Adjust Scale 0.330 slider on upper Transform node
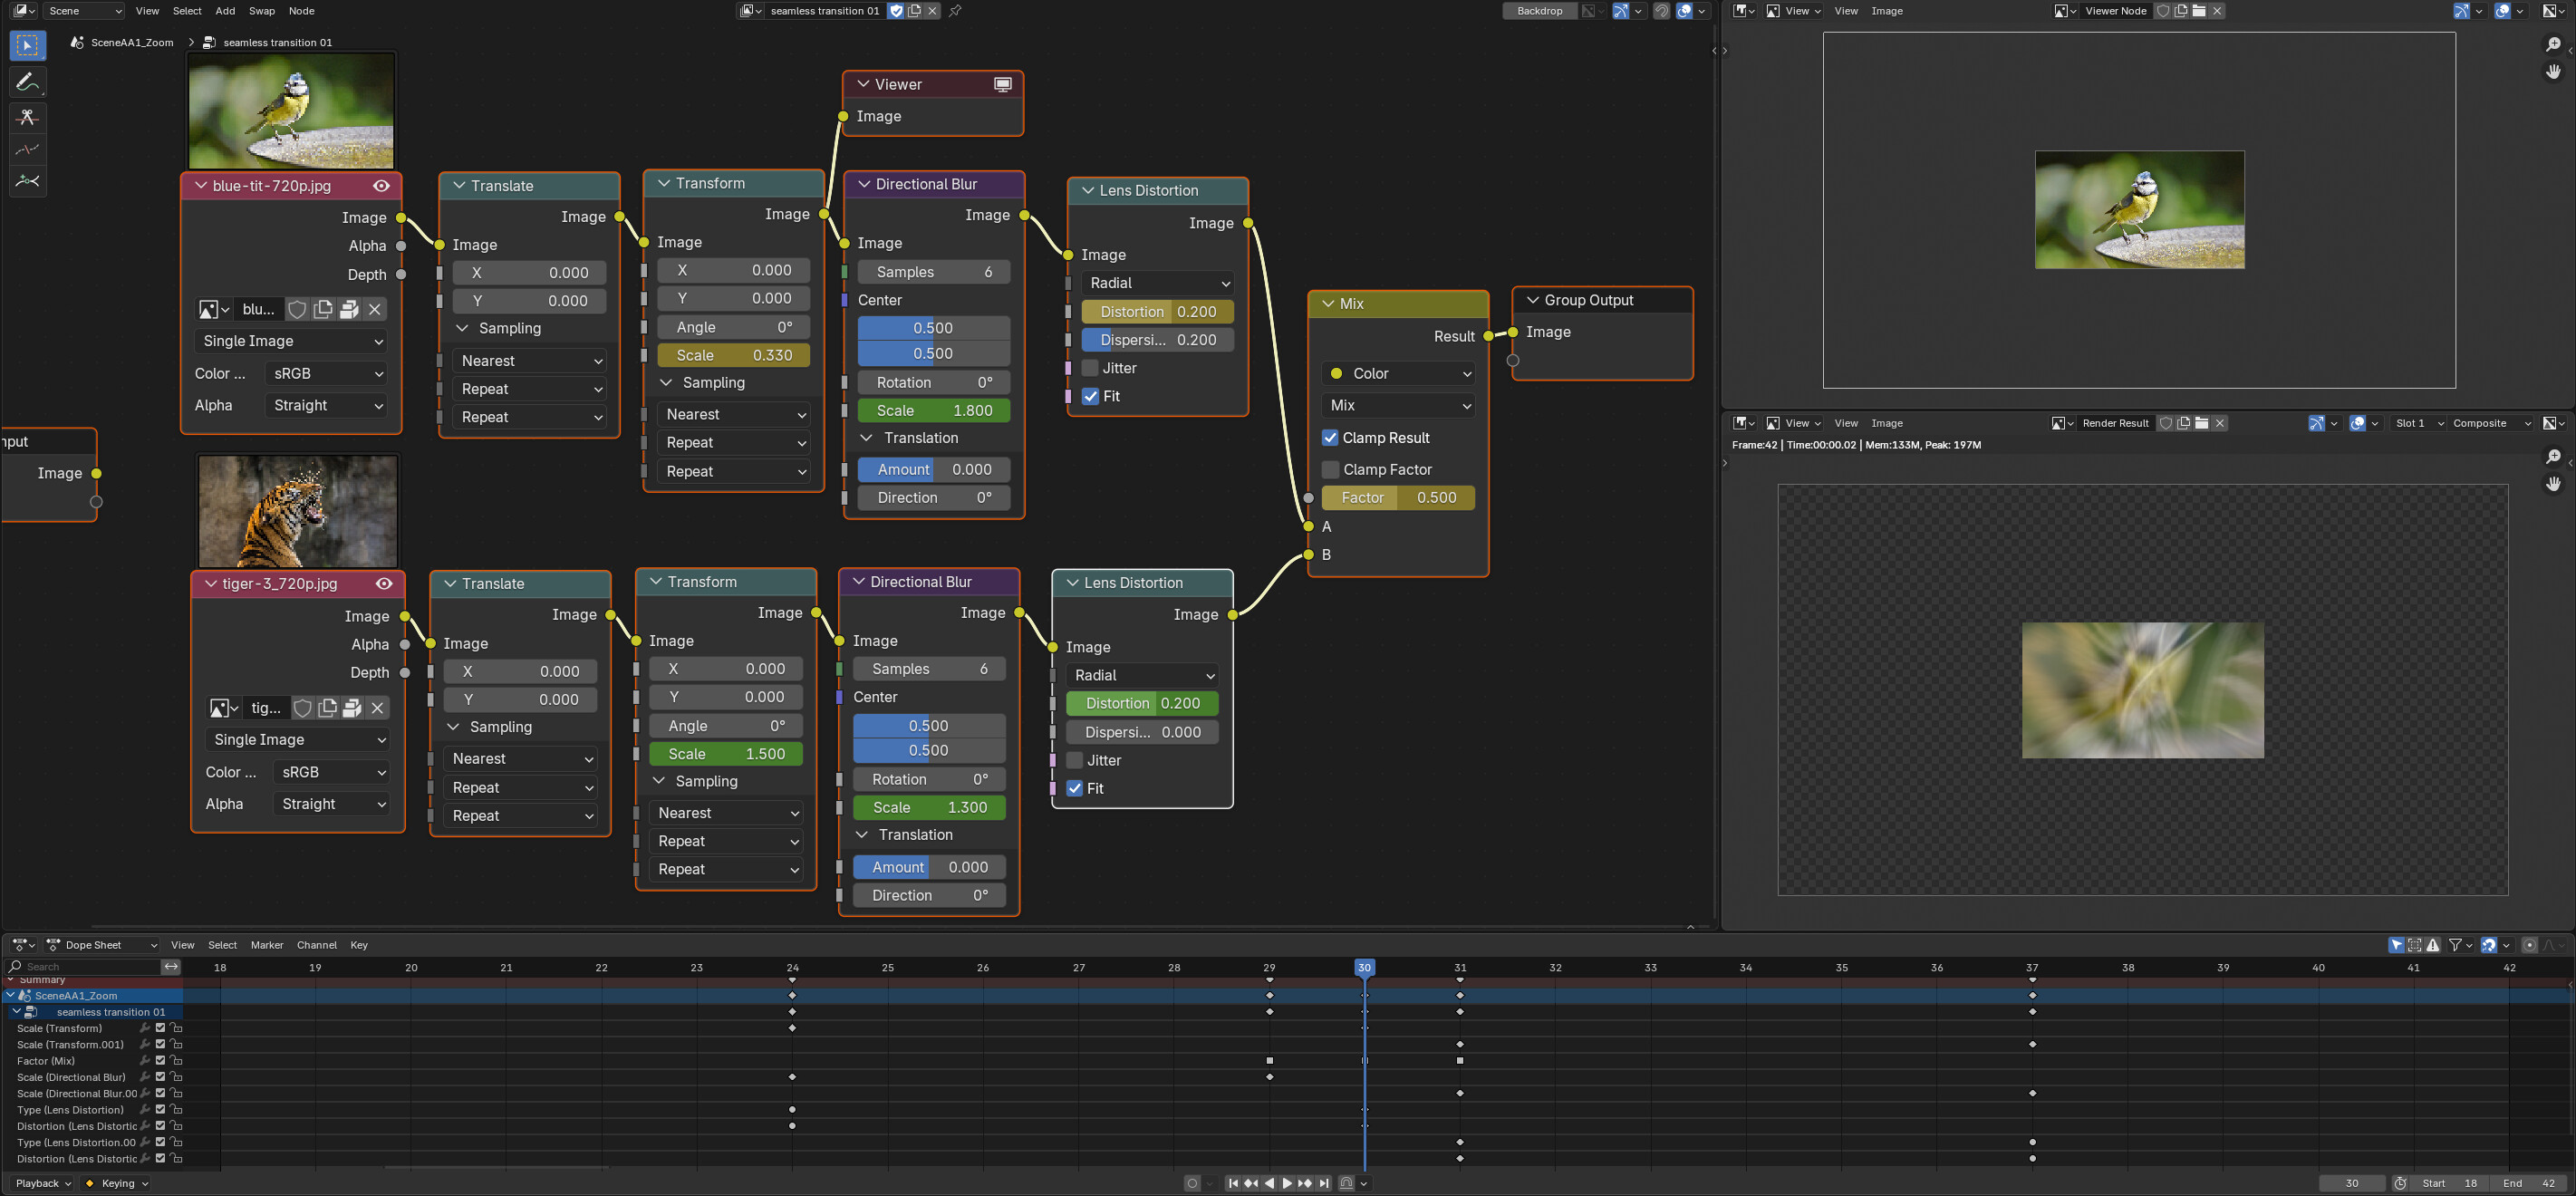 point(734,355)
